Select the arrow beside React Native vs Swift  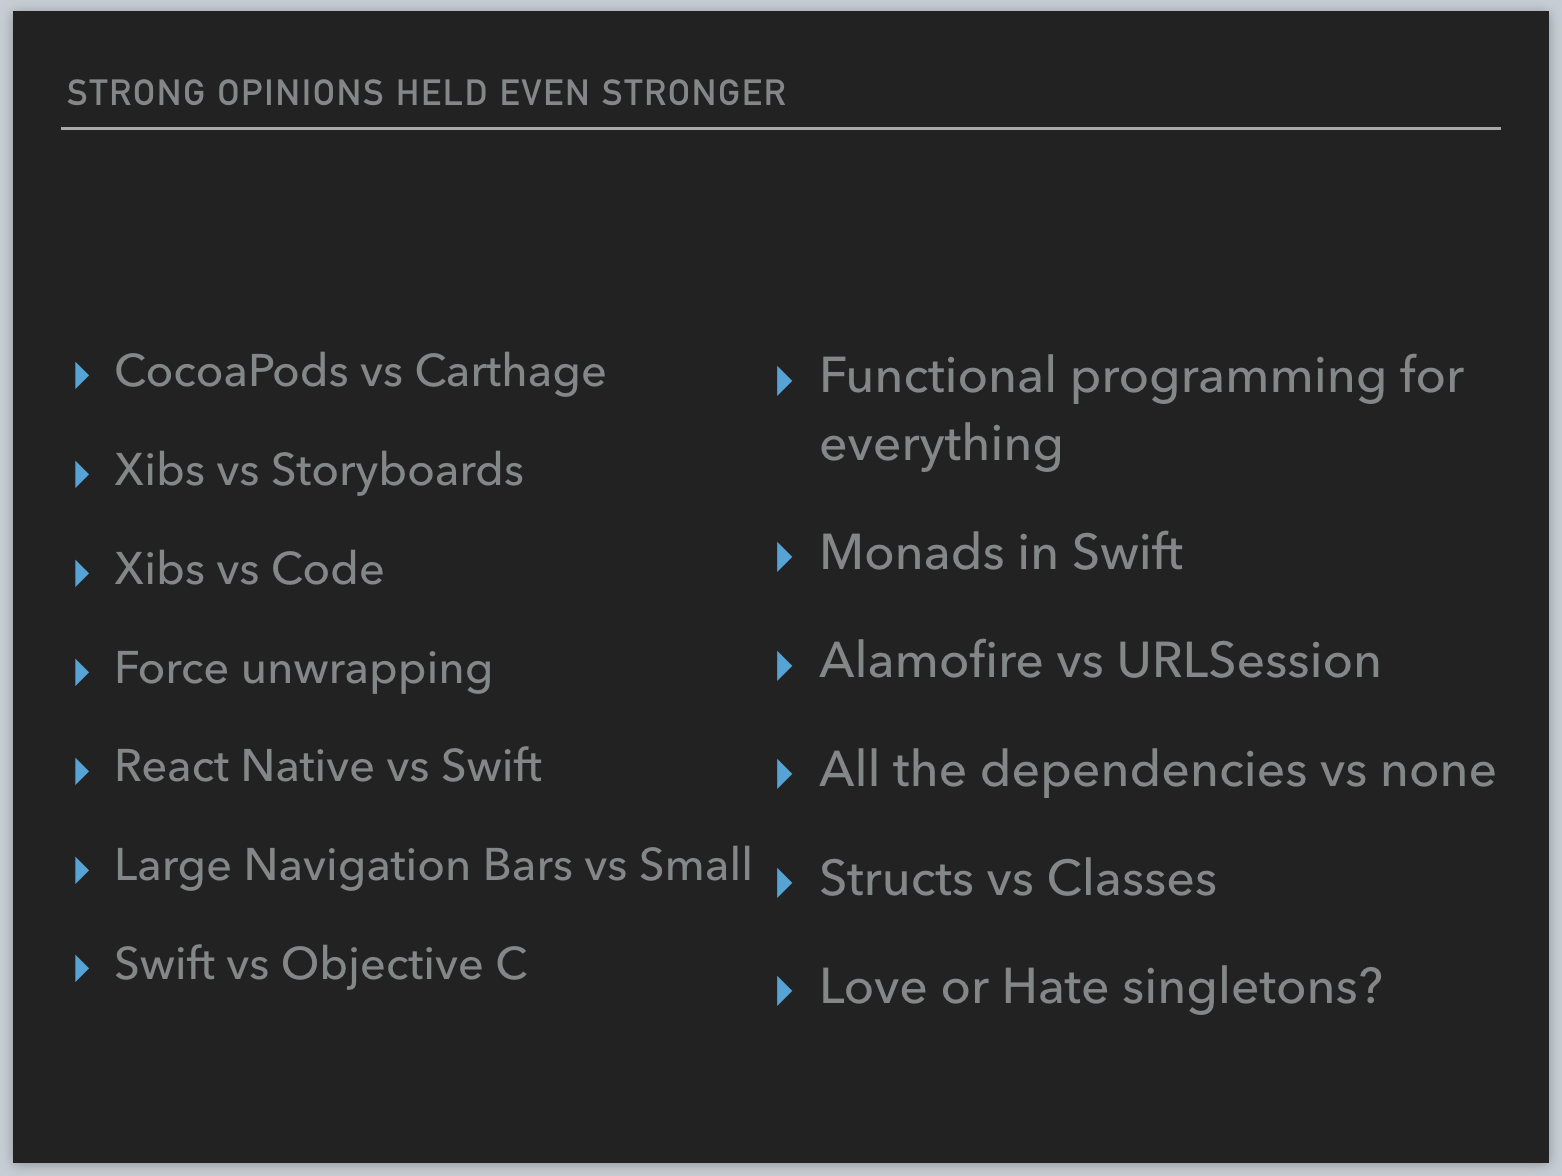point(82,771)
